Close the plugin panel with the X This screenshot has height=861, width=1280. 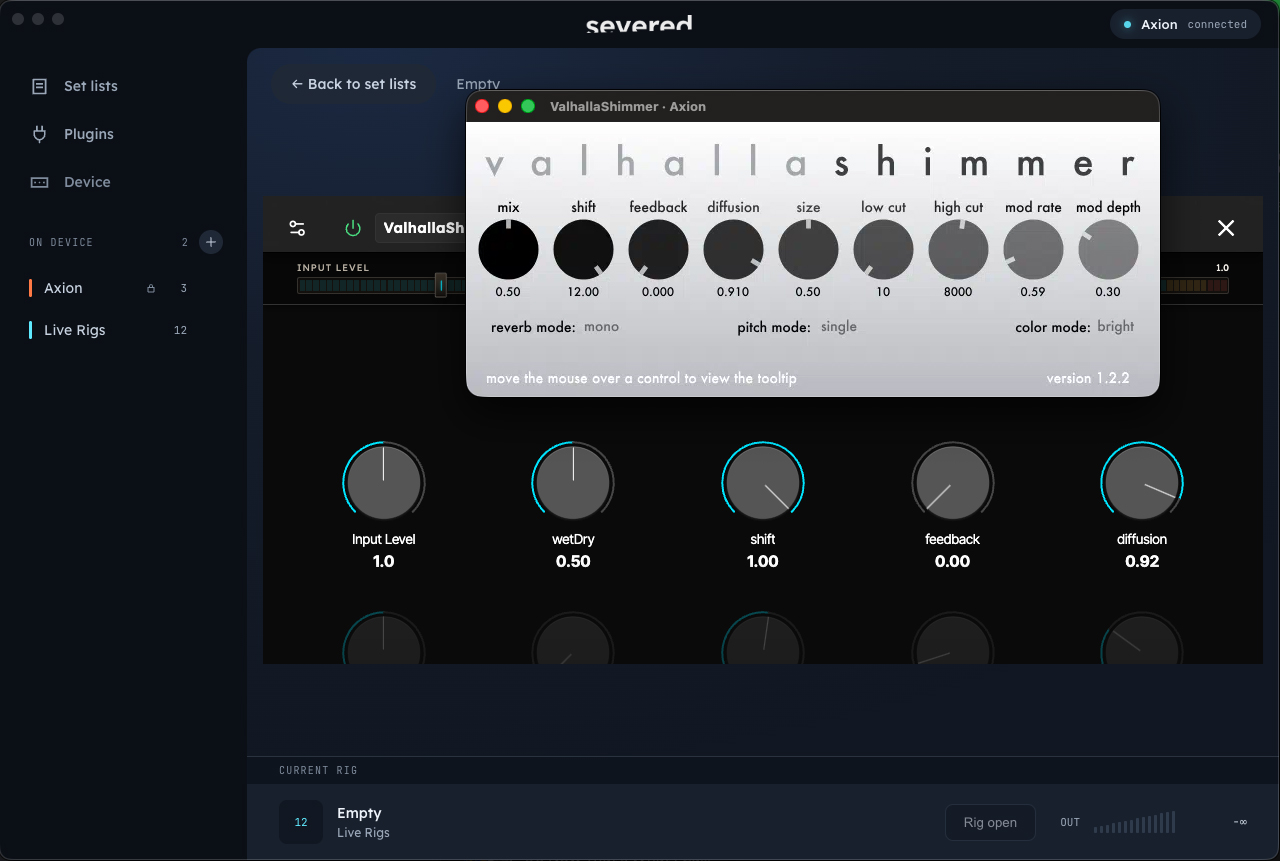coord(1226,228)
